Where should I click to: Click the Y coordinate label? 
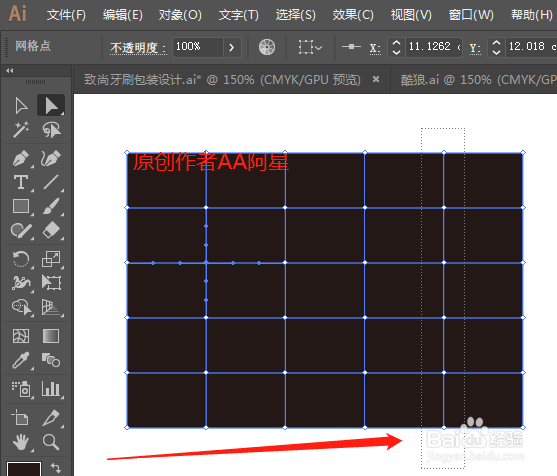(475, 48)
